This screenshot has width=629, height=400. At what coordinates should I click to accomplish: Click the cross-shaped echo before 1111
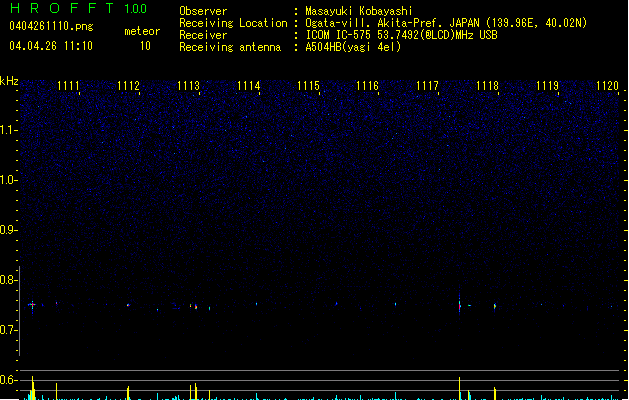(x=32, y=305)
